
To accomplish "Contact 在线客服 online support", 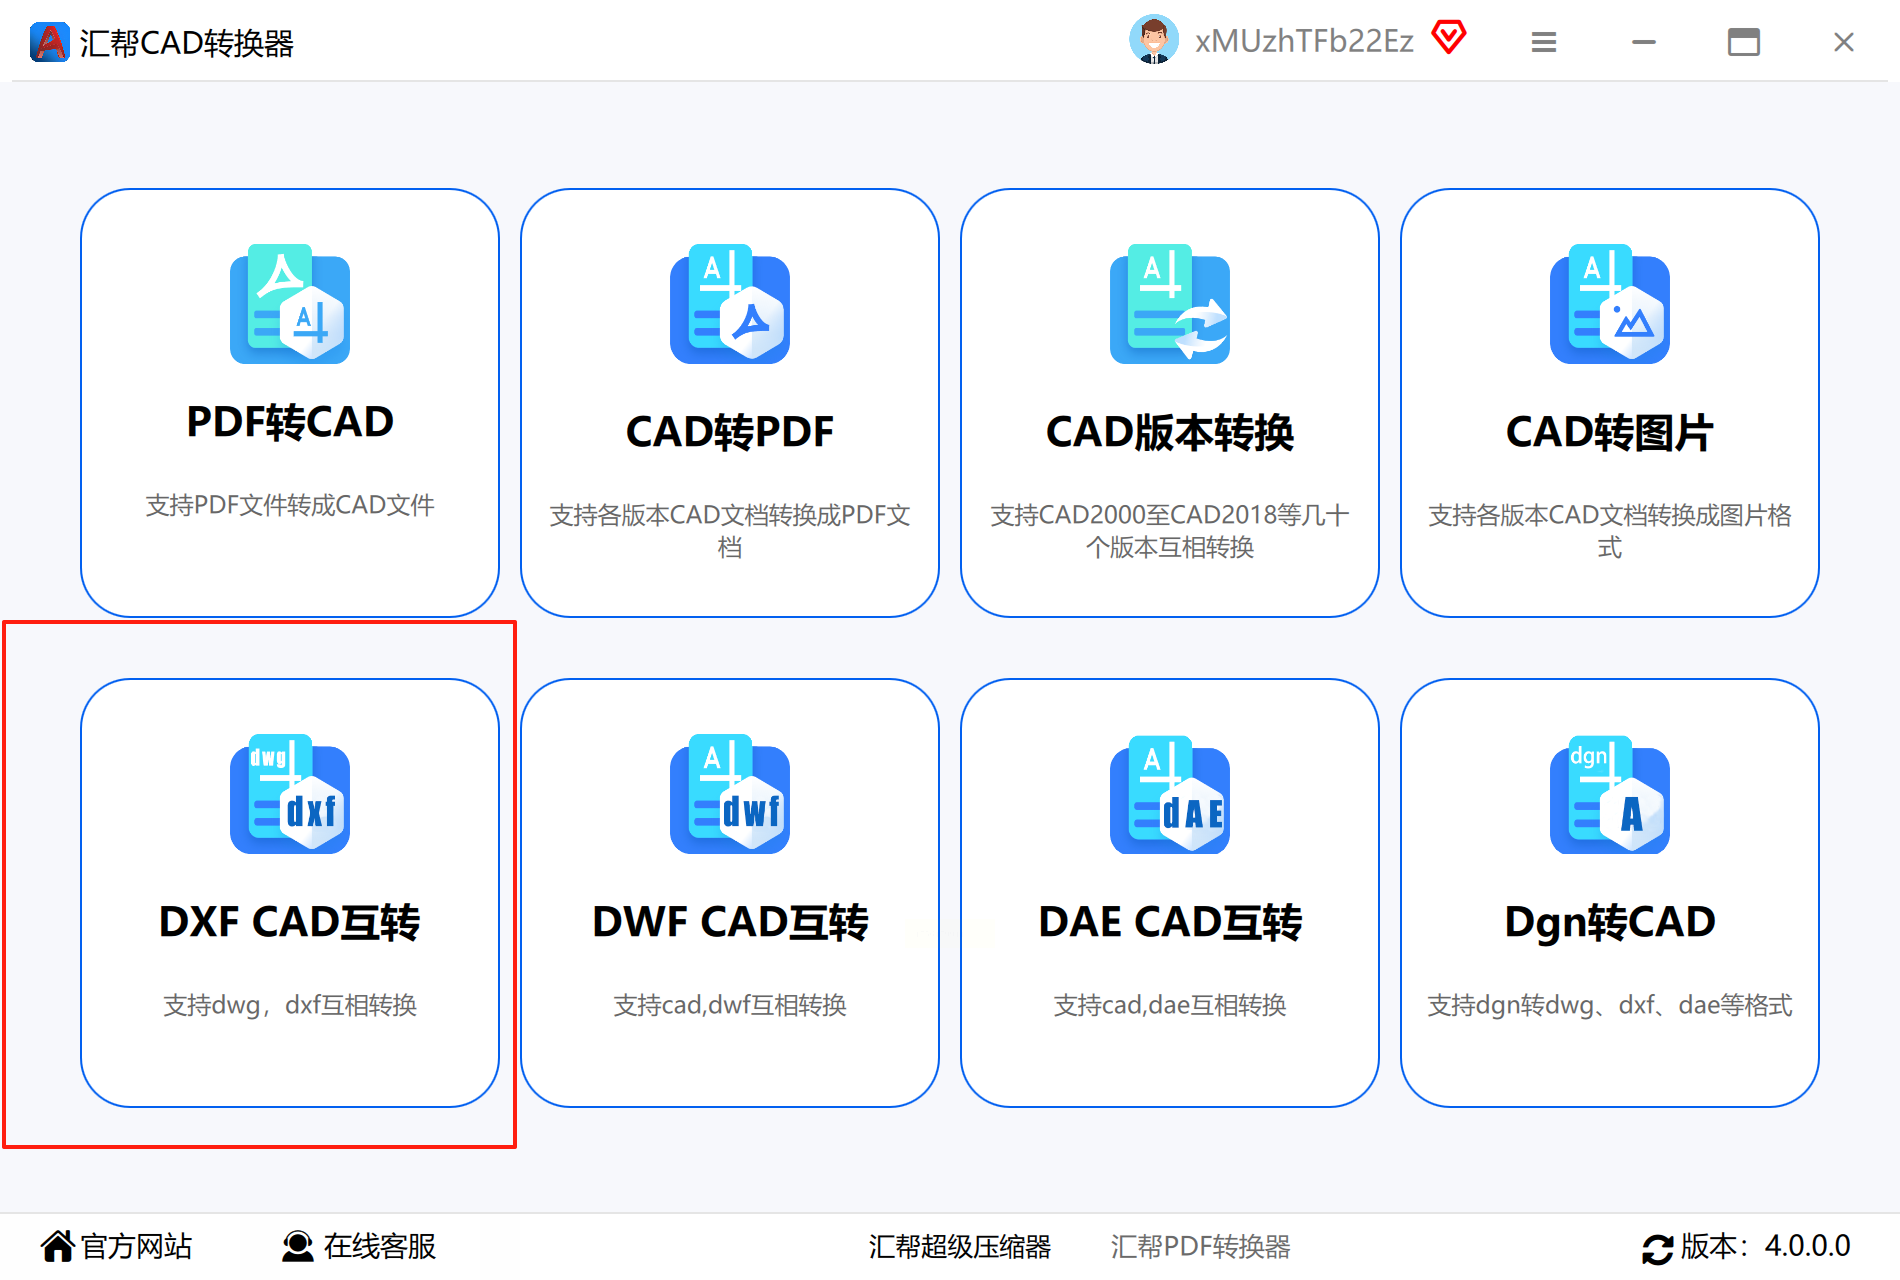I will (x=359, y=1246).
